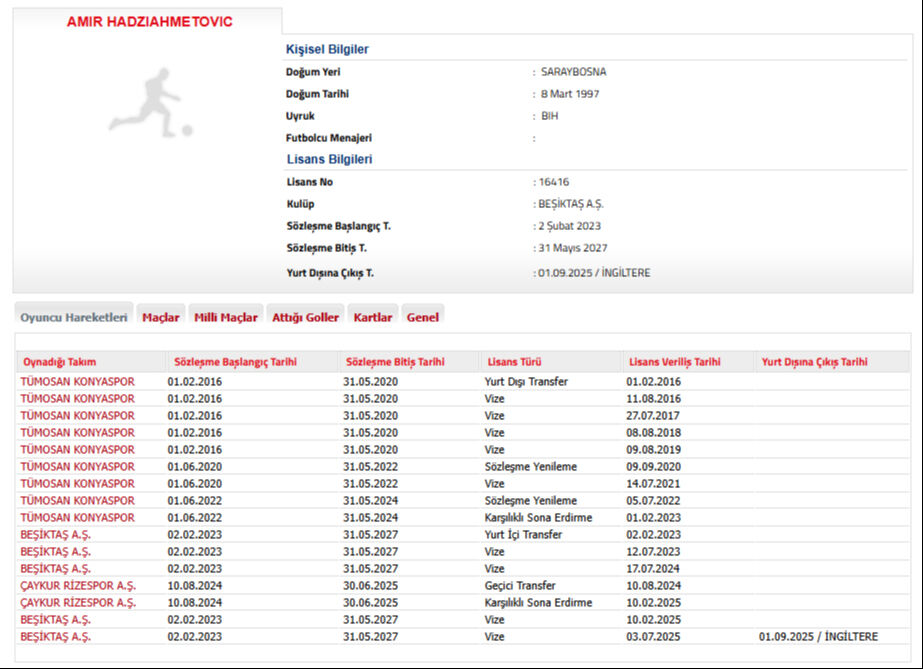The width and height of the screenshot is (923, 669).
Task: Click the player silhouette placeholder photo
Action: (x=150, y=102)
